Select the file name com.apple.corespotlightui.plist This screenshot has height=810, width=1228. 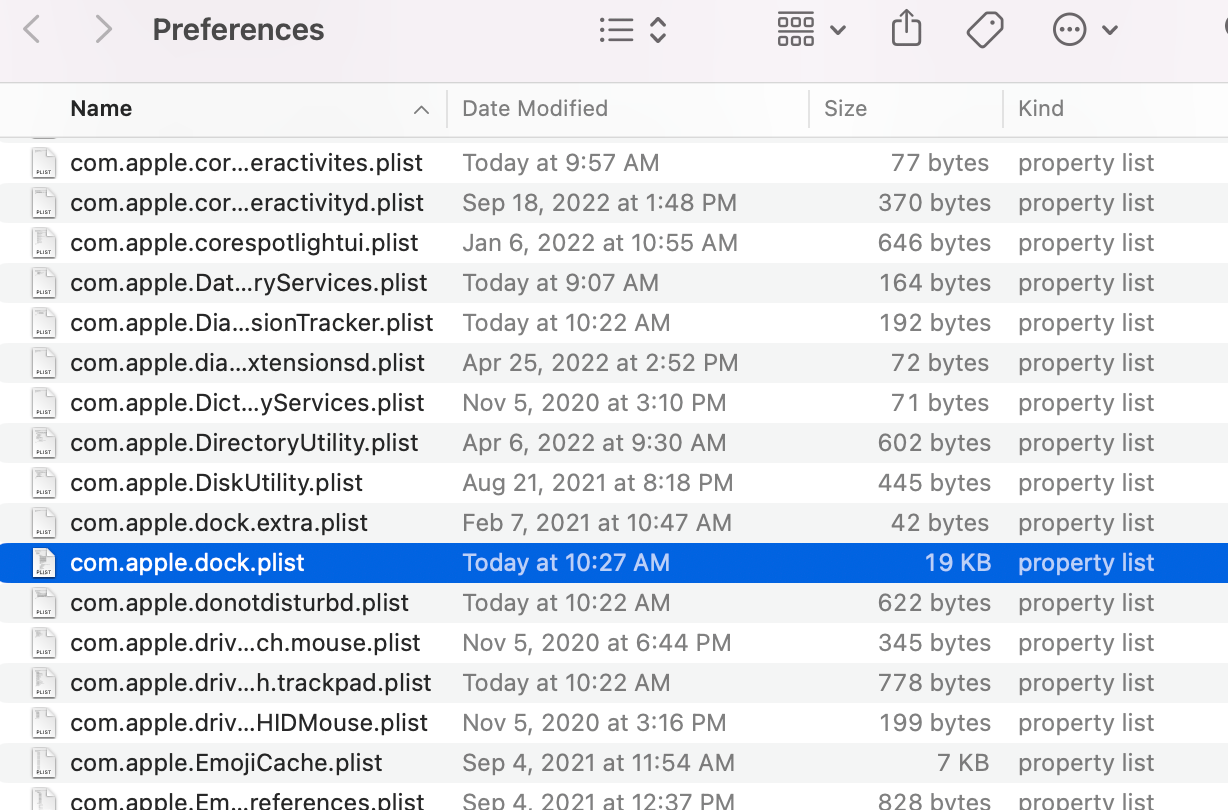pyautogui.click(x=244, y=243)
